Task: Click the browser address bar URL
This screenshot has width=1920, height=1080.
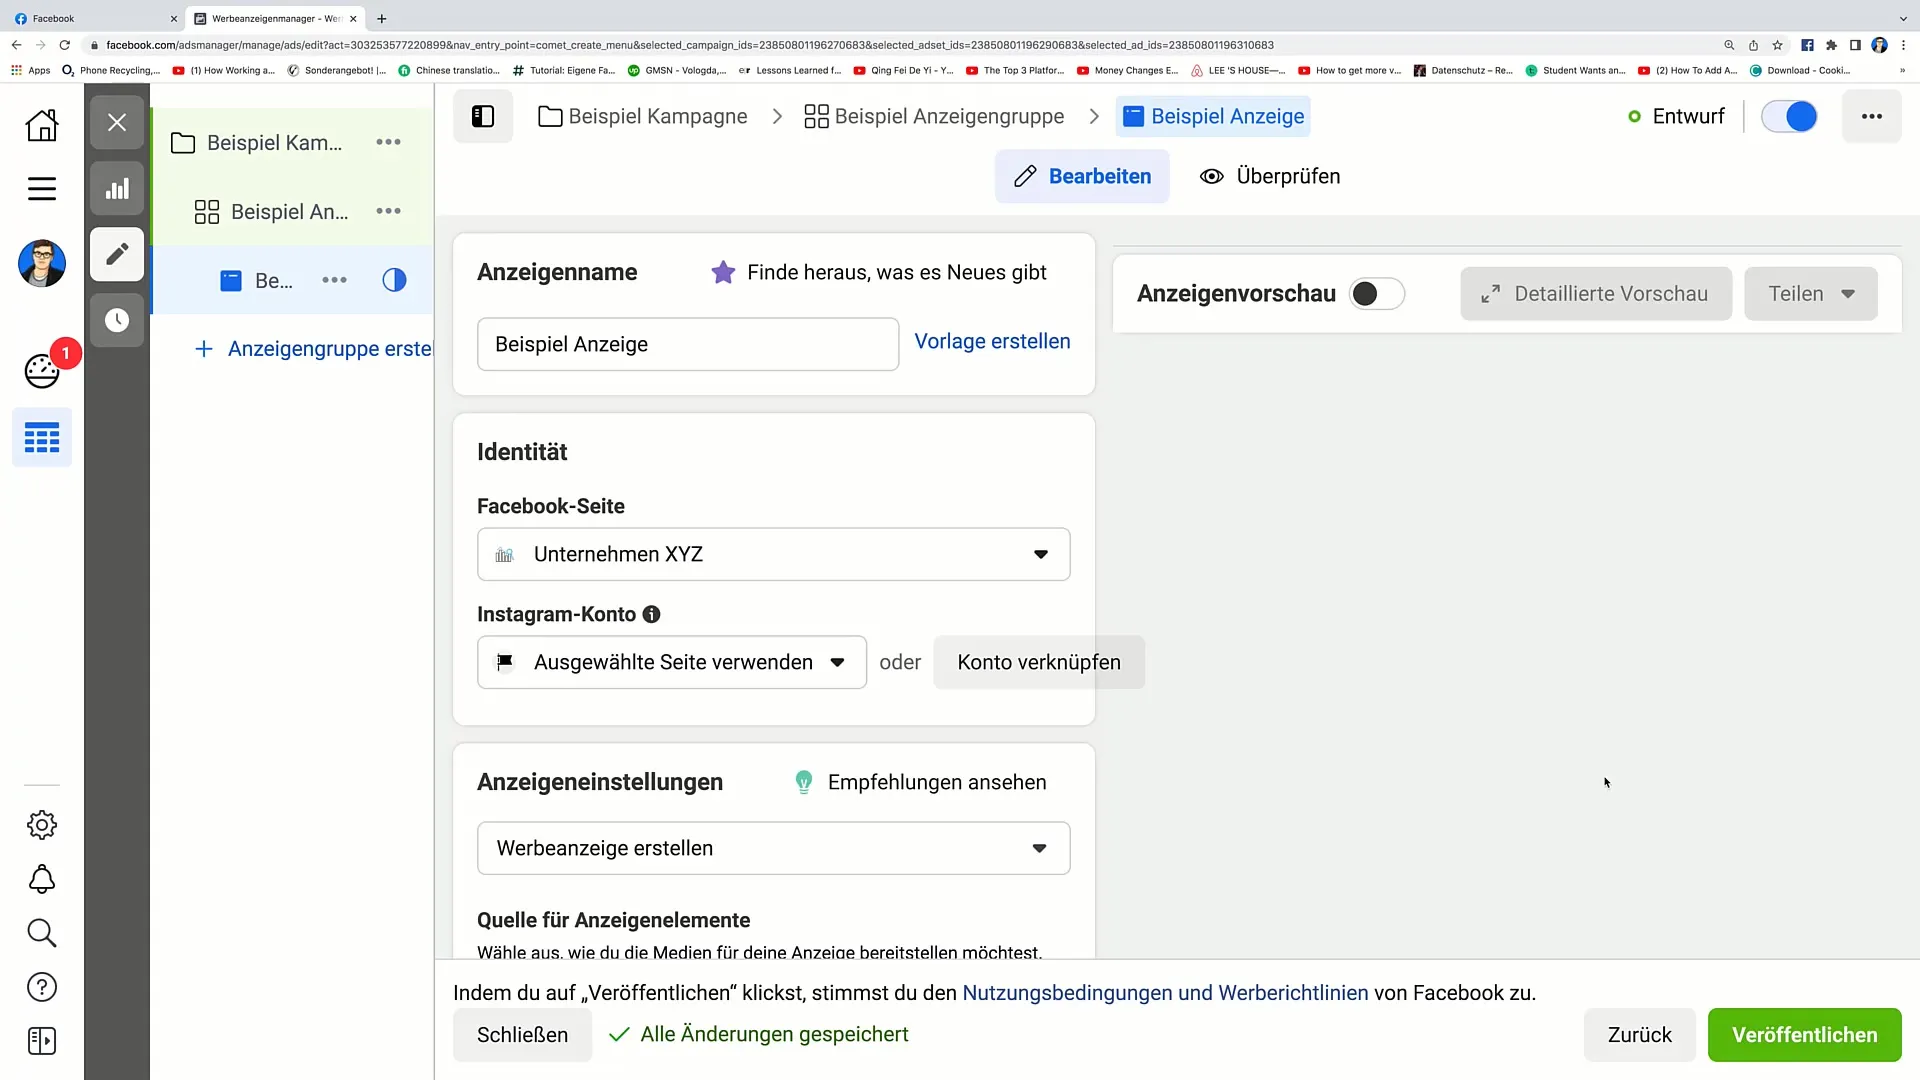Action: 690,45
